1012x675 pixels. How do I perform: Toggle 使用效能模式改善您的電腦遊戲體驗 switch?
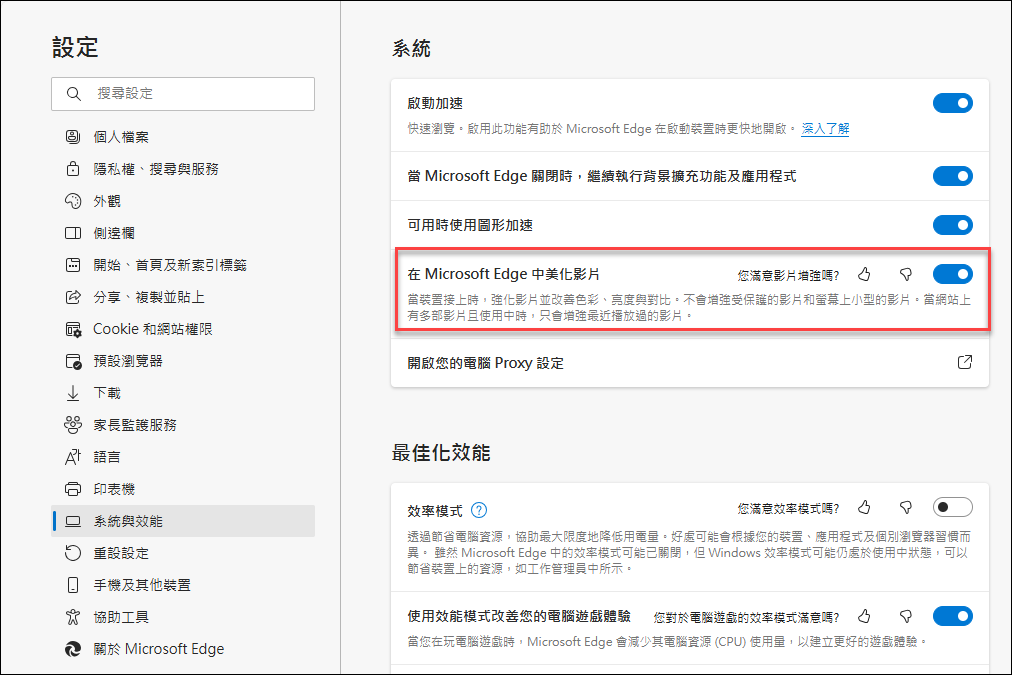[953, 616]
